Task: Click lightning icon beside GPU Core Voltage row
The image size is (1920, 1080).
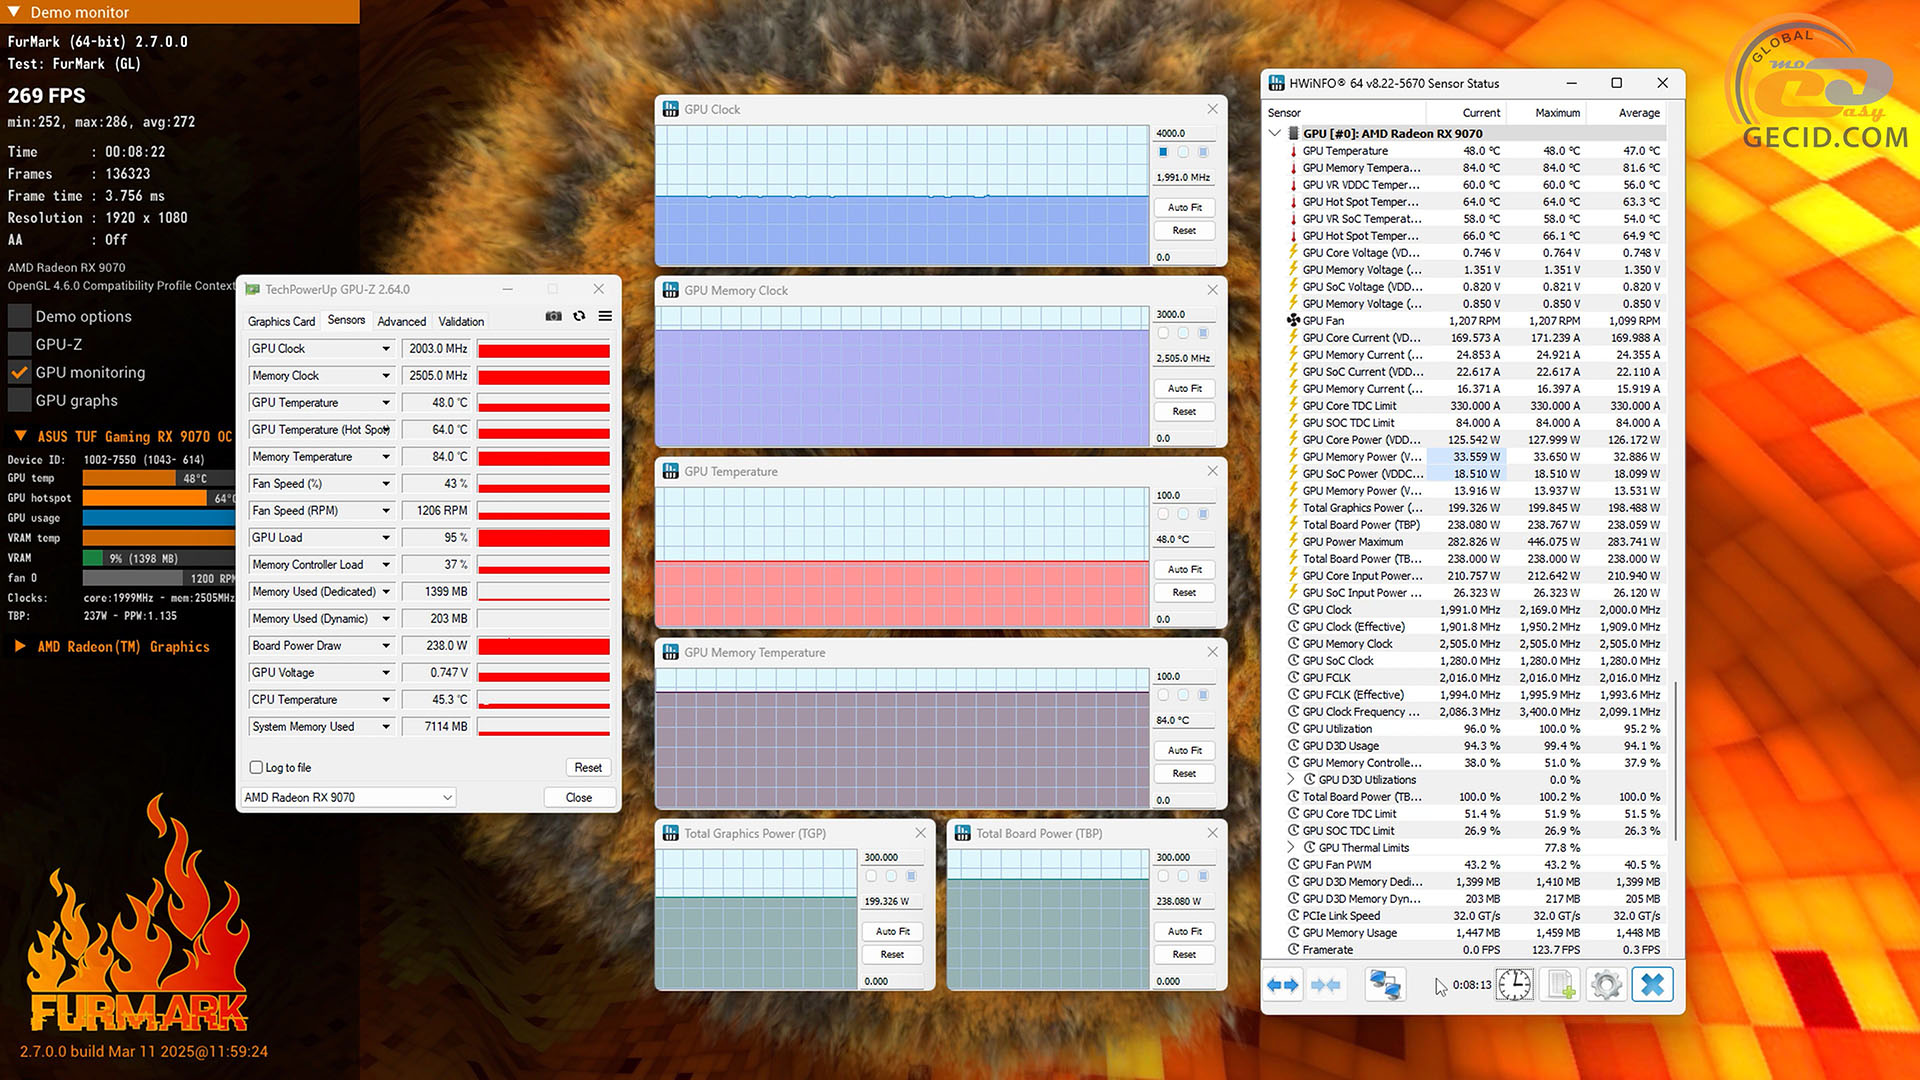Action: [x=1293, y=253]
